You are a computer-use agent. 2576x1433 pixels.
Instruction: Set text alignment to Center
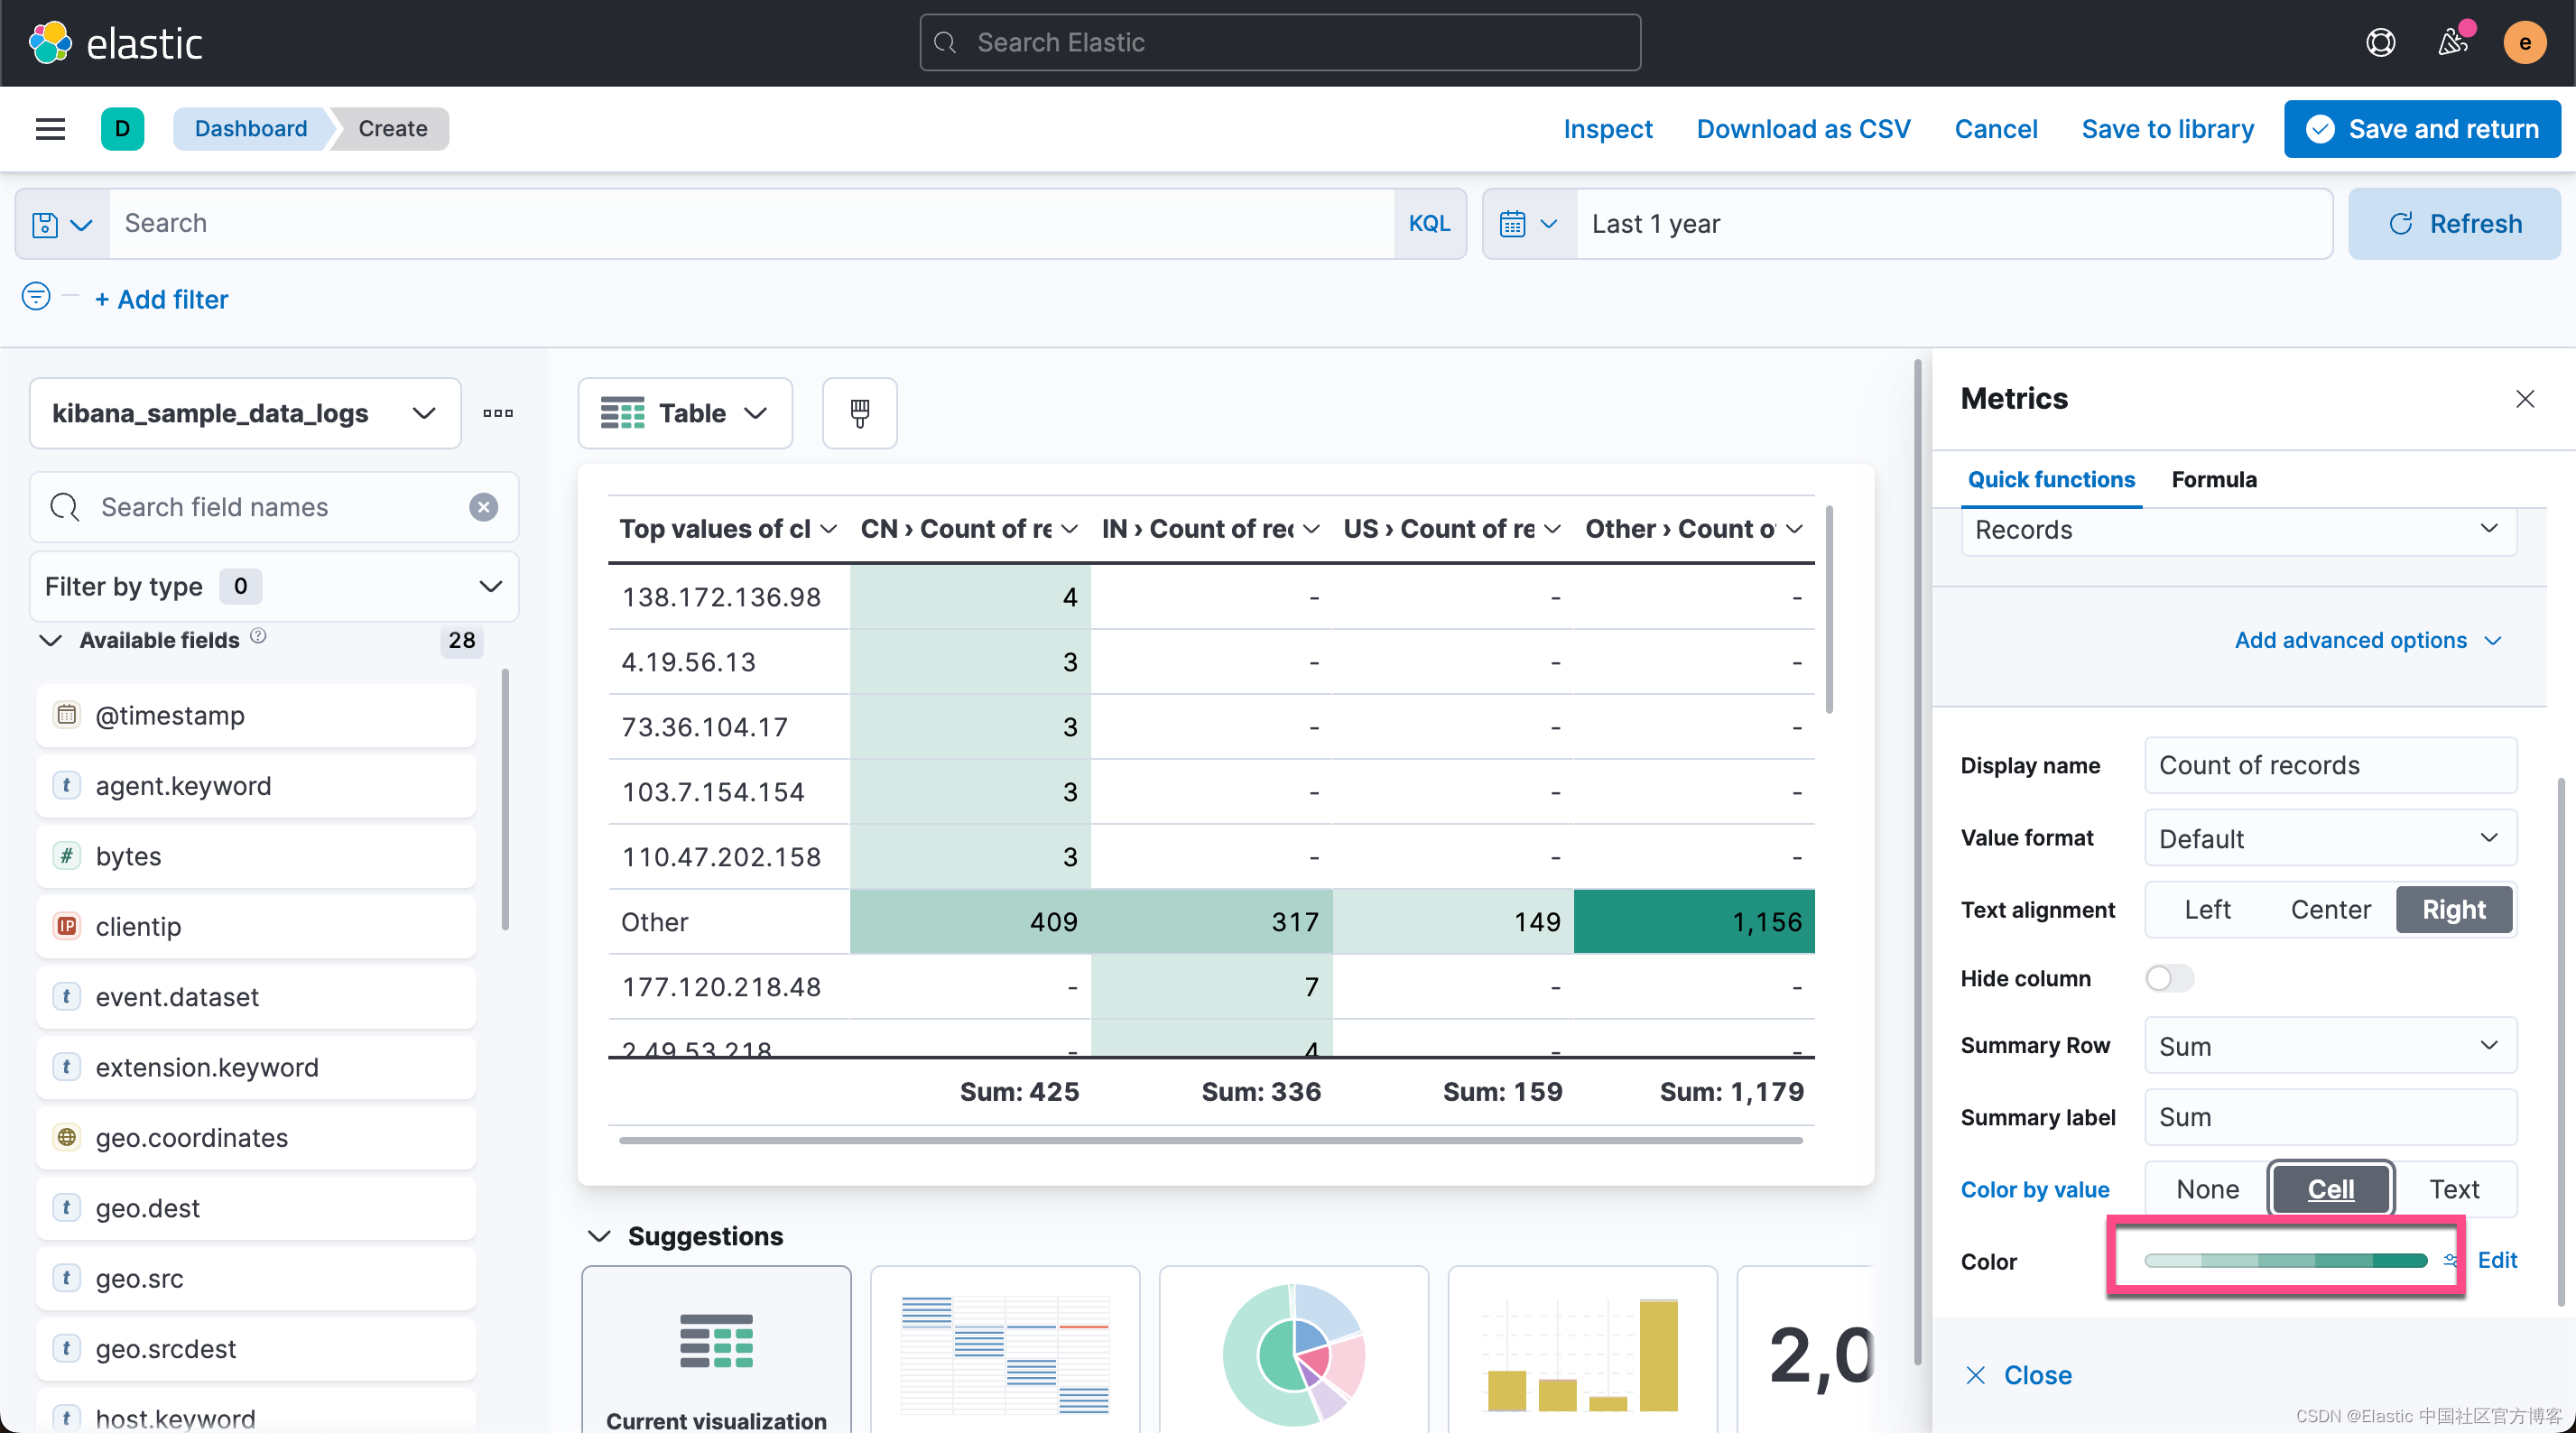[2329, 909]
